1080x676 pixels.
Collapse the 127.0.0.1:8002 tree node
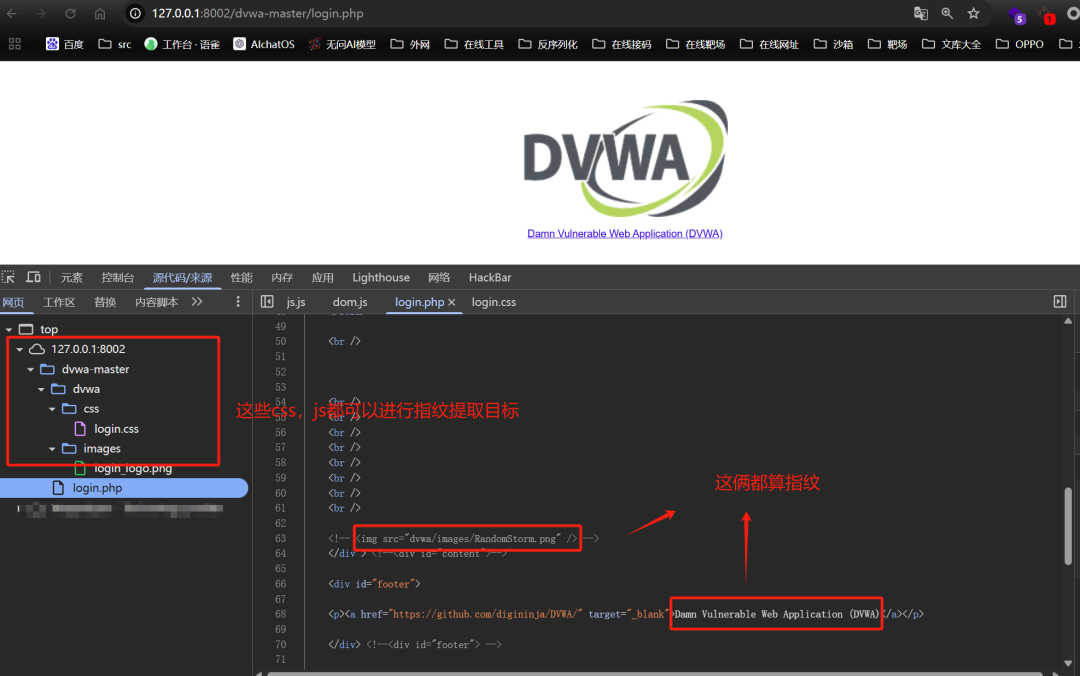19,349
